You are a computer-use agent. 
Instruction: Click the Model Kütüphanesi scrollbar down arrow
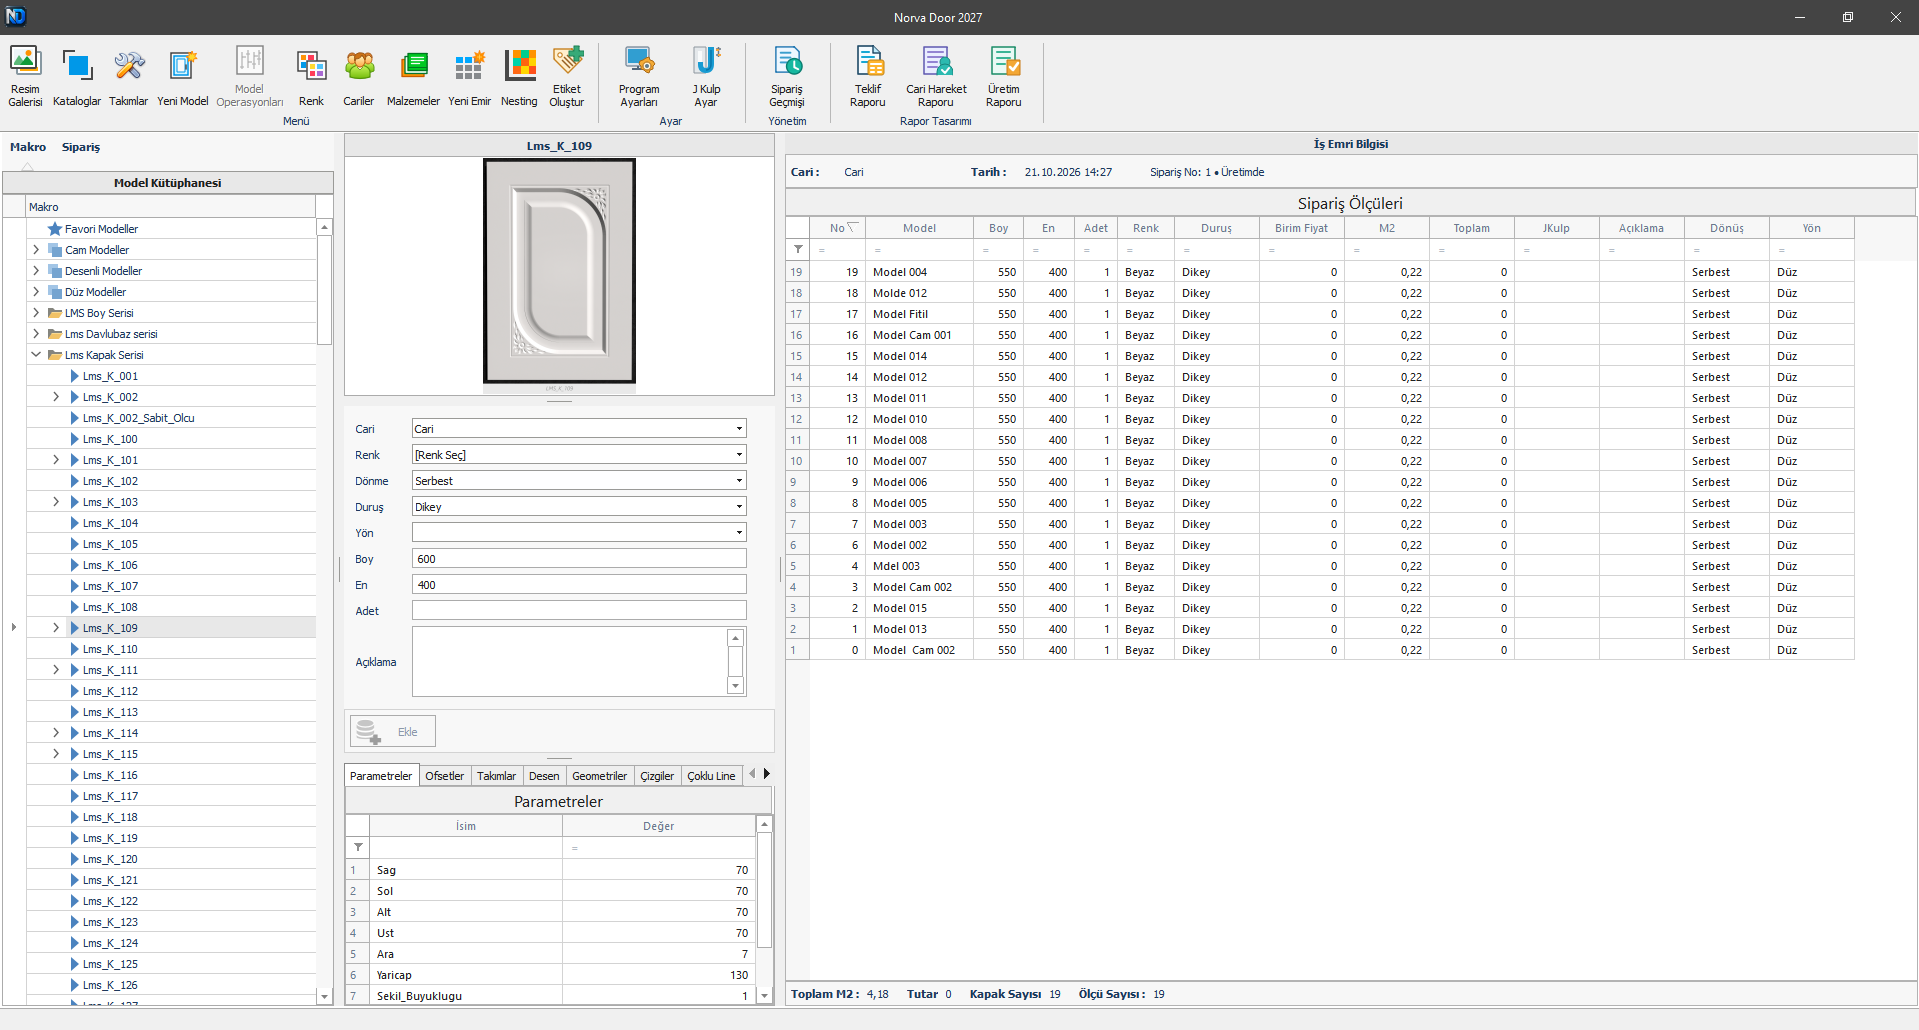324,997
